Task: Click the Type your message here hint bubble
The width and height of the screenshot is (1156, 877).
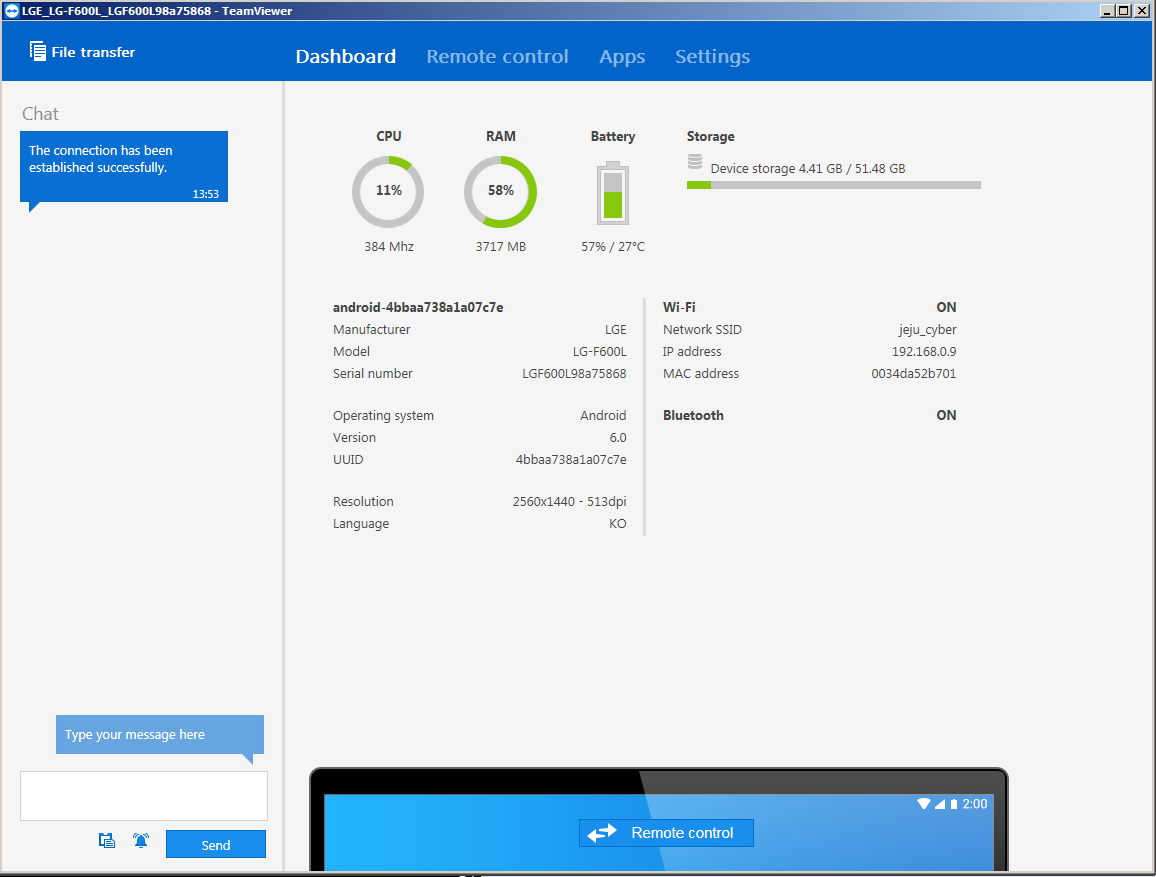Action: tap(159, 735)
